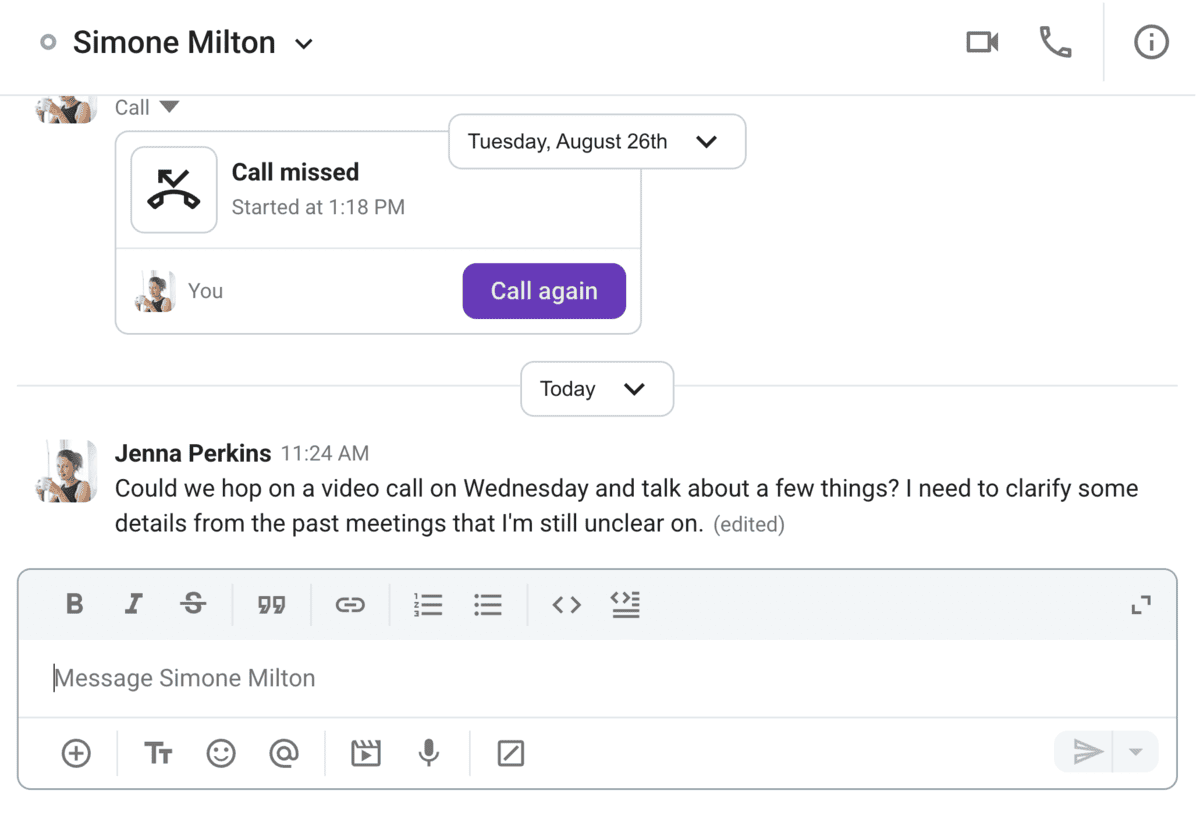Open conversation details via info icon
Screen dimensions: 1200x815
(1150, 42)
